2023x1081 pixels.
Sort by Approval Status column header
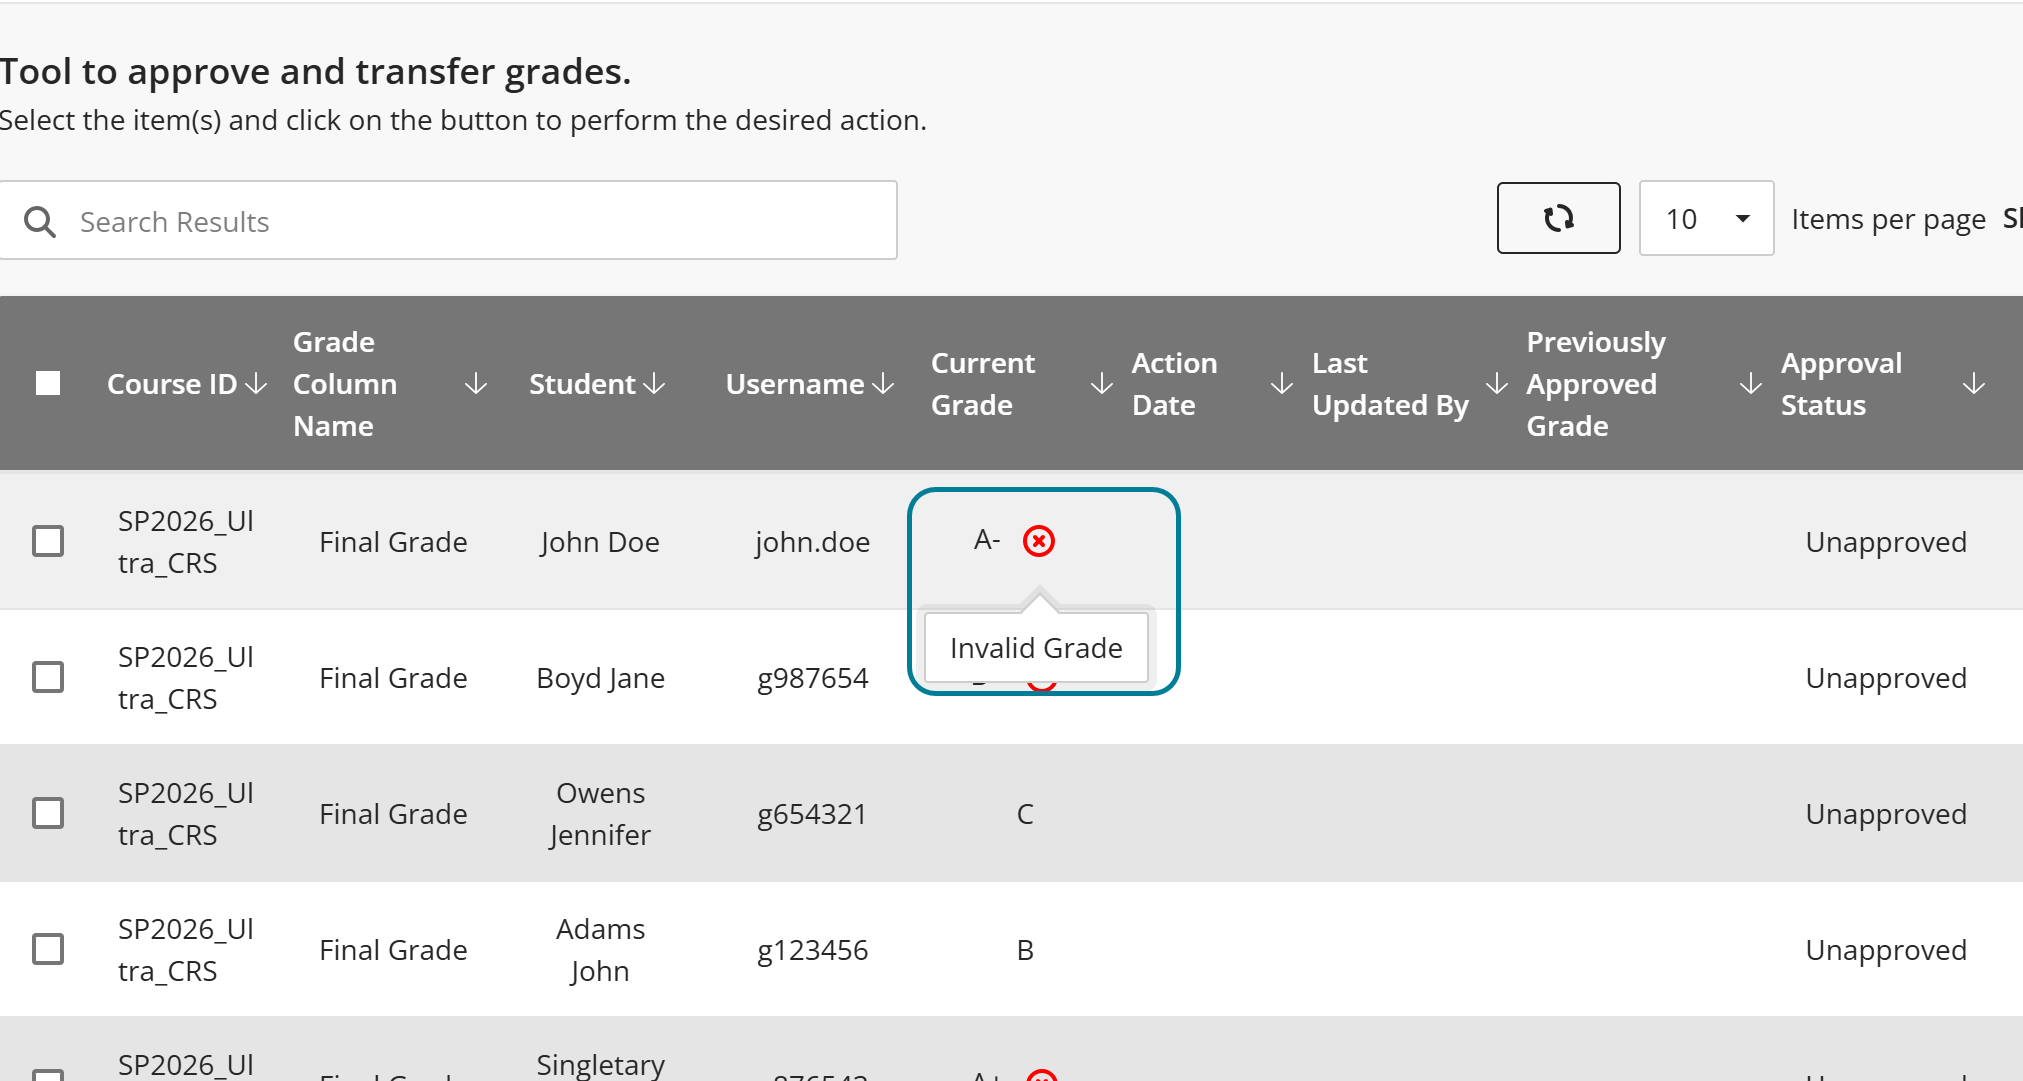click(x=1972, y=383)
